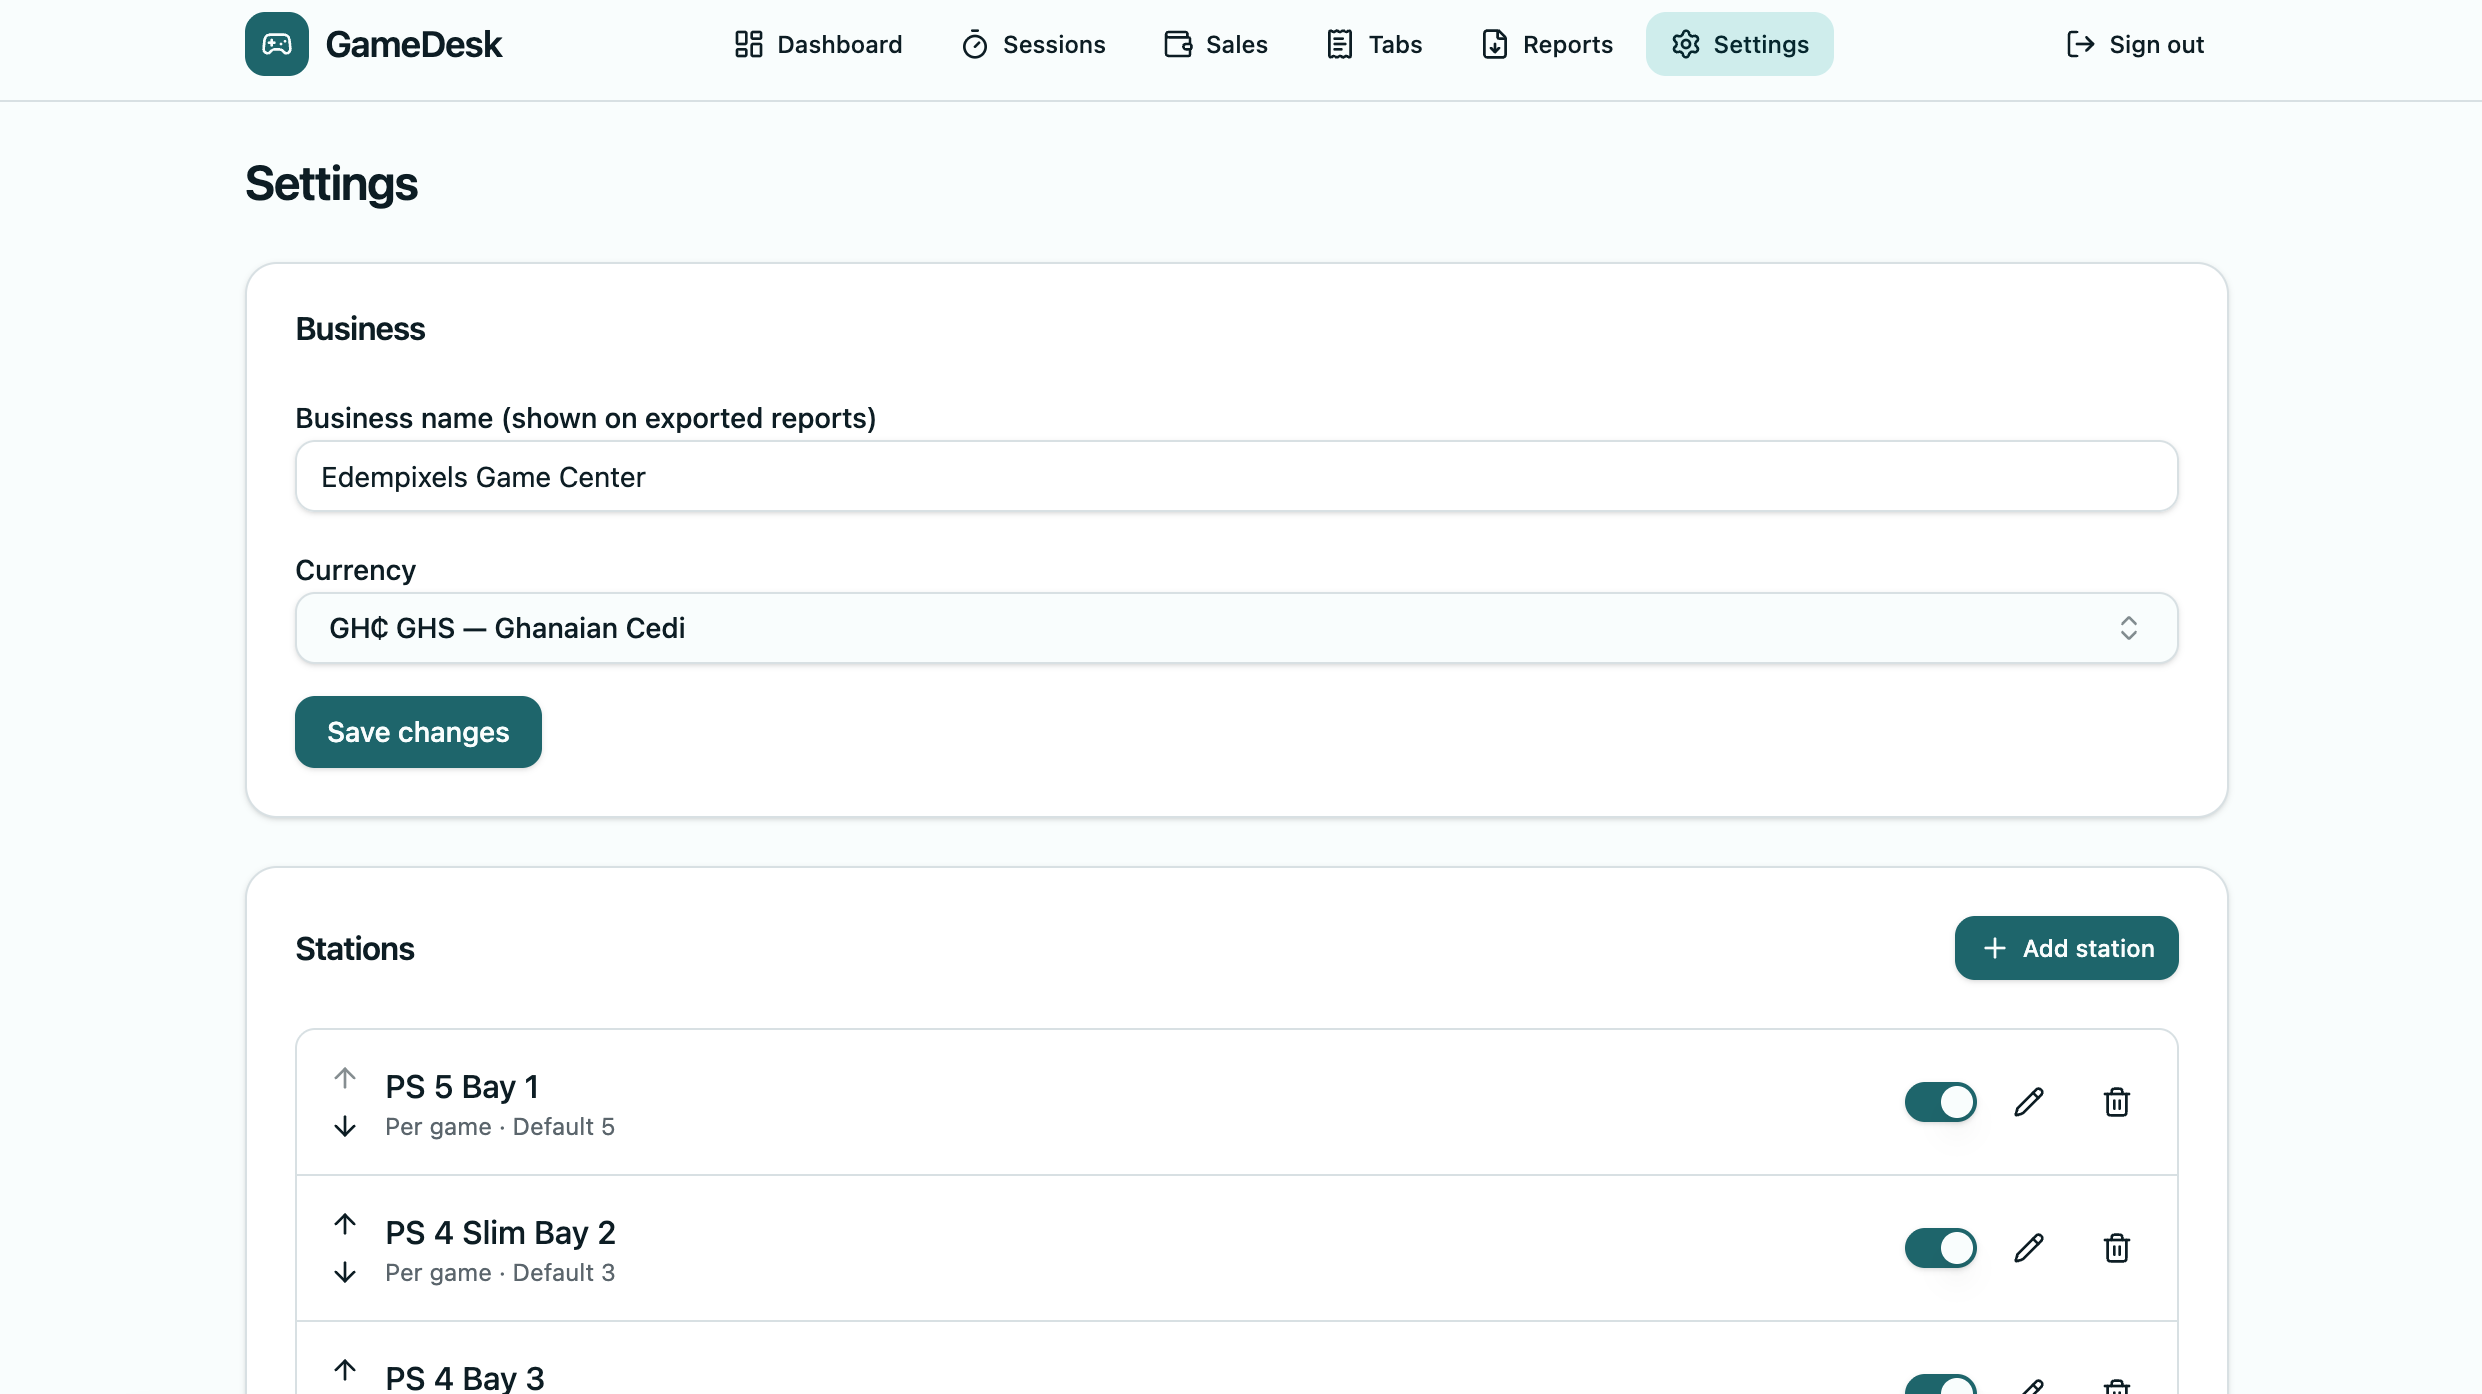Open the Dashboard page
The height and width of the screenshot is (1394, 2482).
tap(818, 44)
